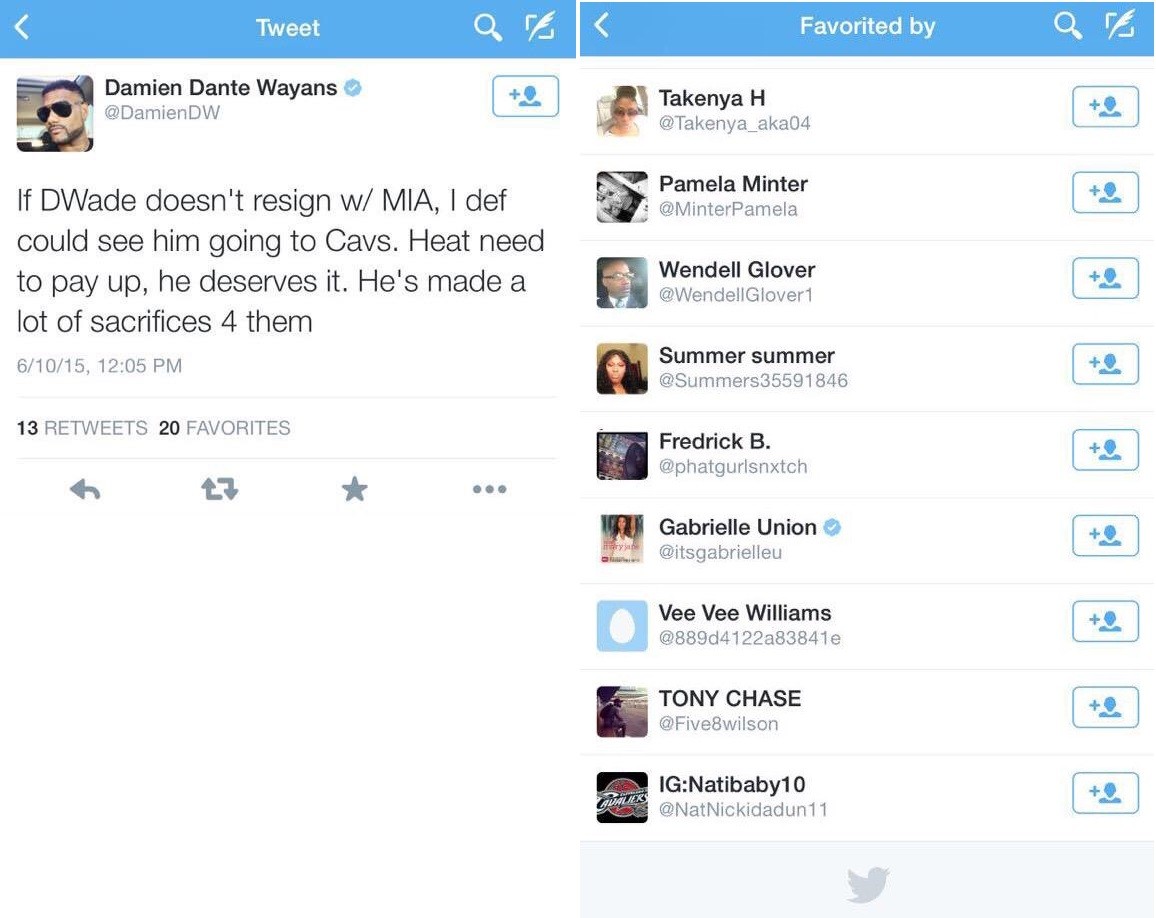This screenshot has height=918, width=1156.
Task: View the 13 Retweets list
Action: 82,428
